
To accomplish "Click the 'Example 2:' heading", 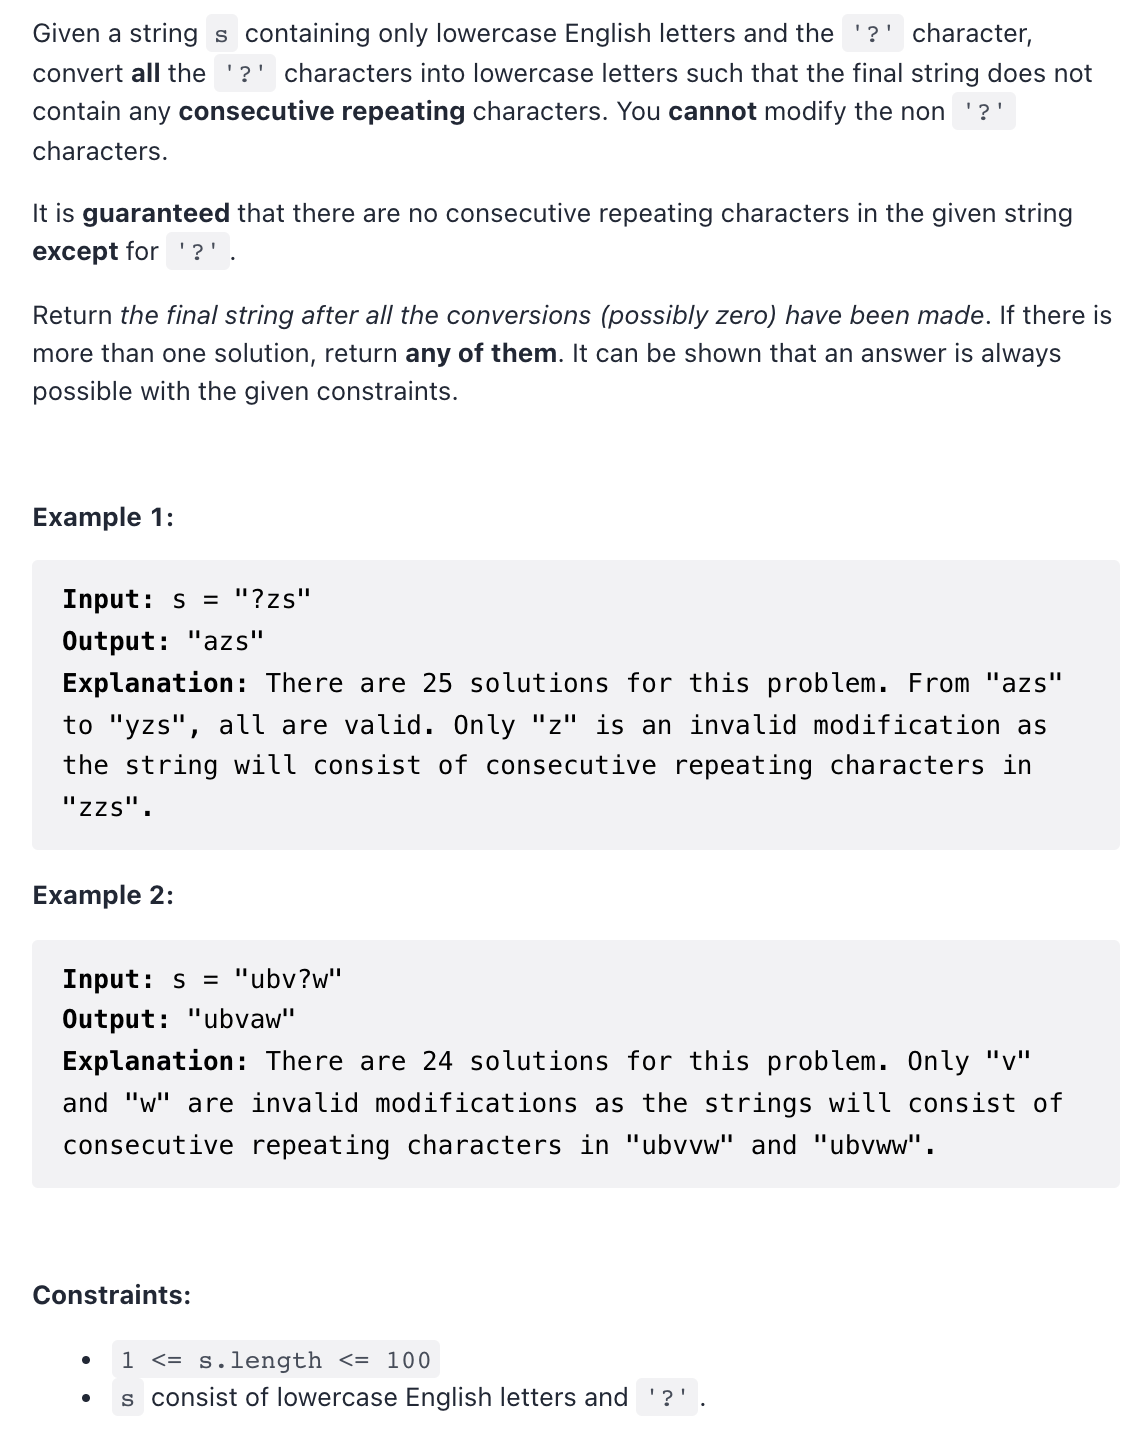I will [x=103, y=895].
